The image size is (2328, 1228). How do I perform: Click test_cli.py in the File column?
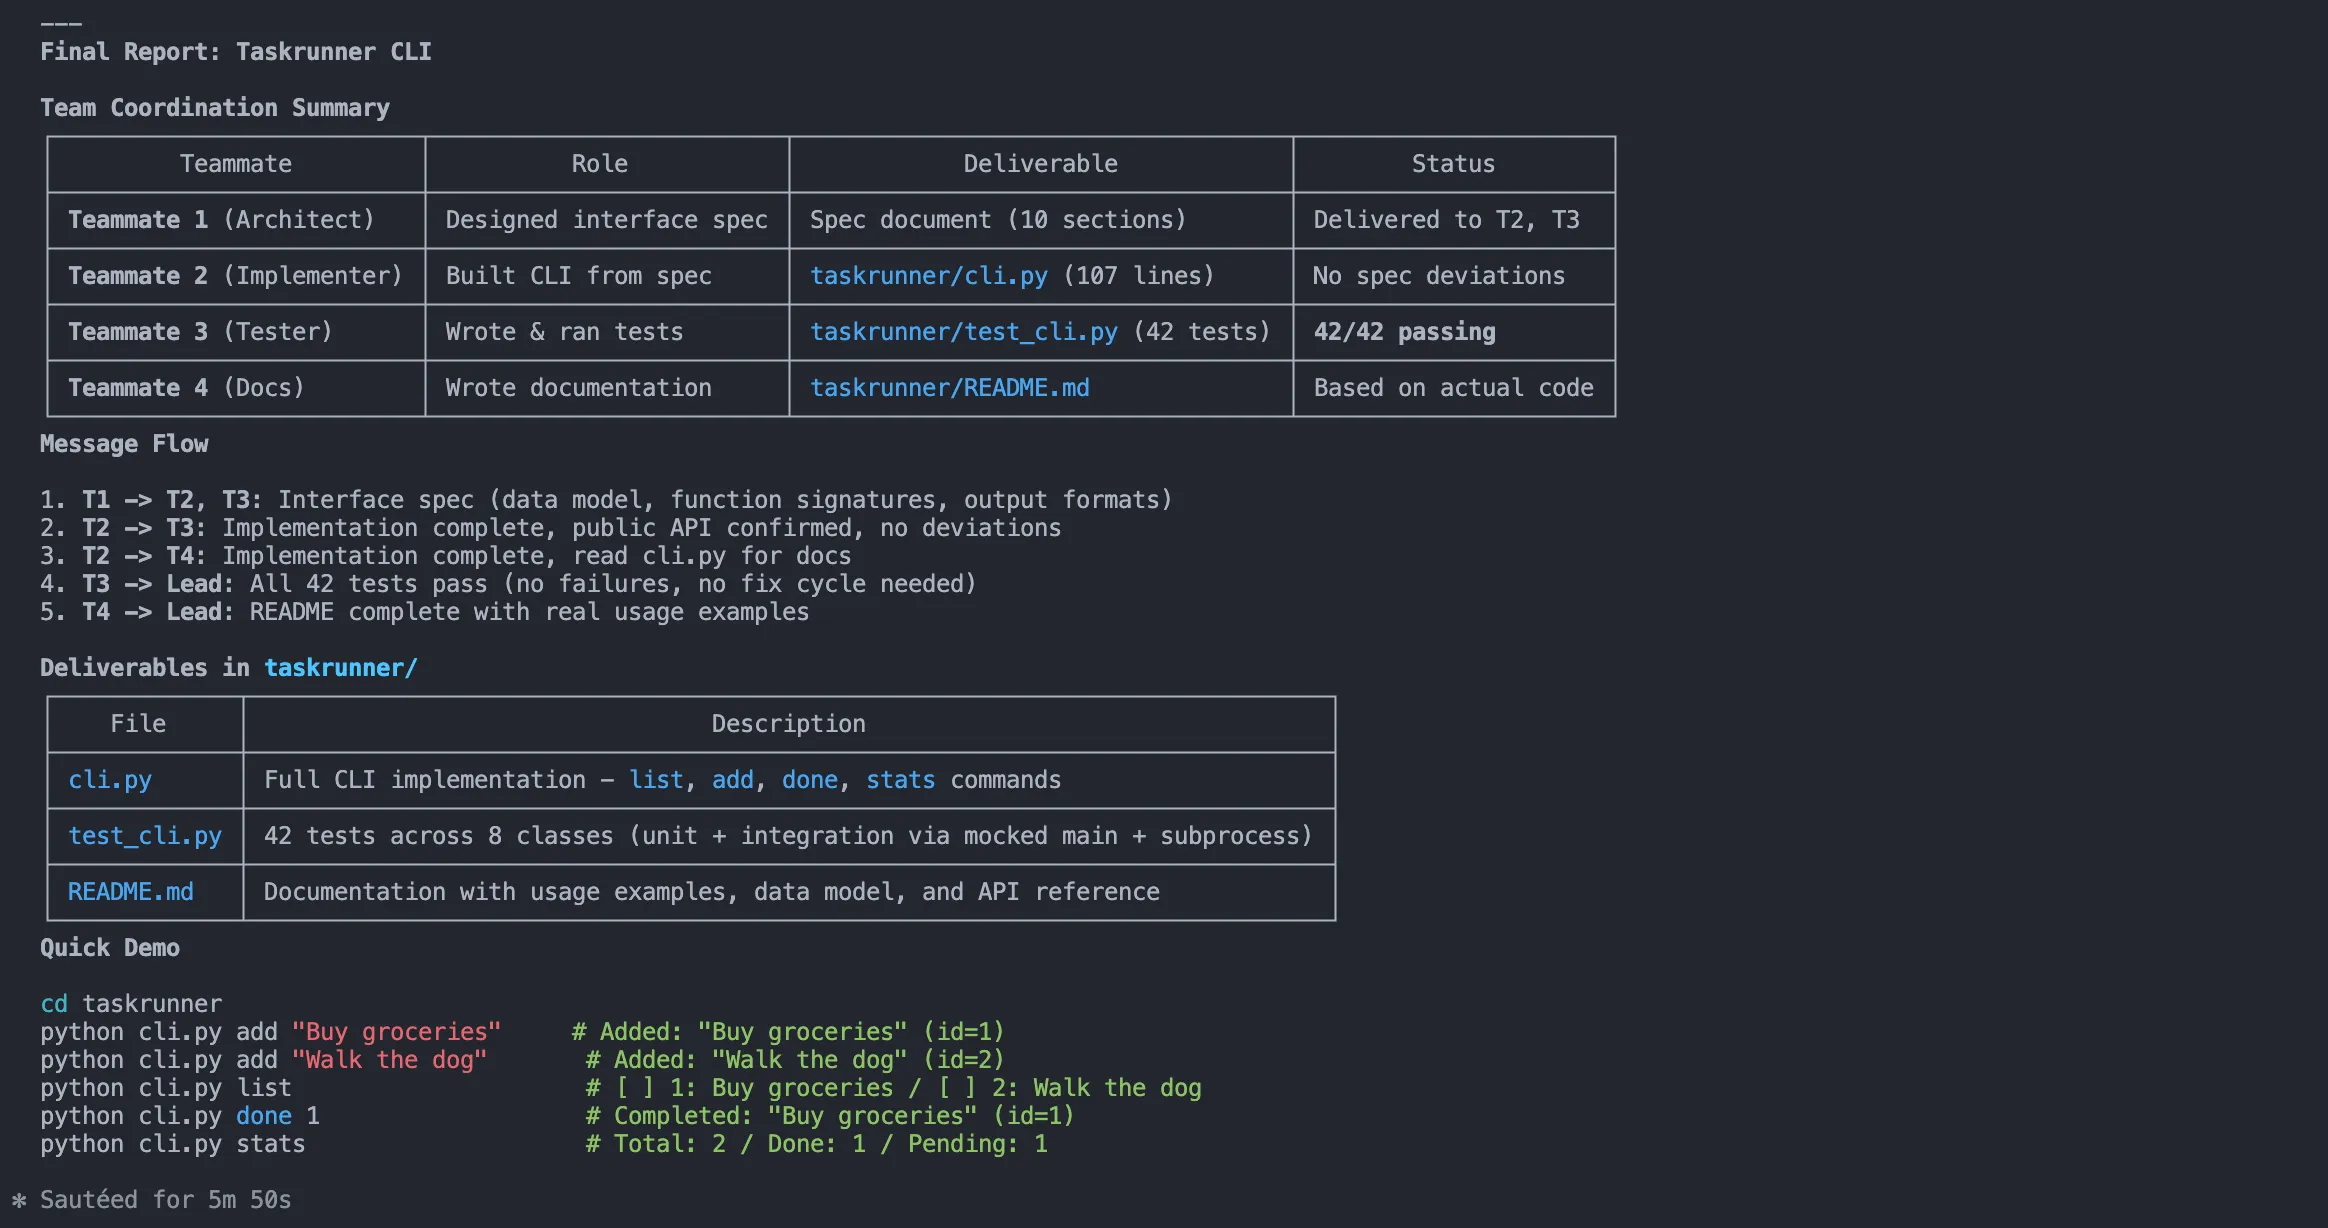(145, 836)
